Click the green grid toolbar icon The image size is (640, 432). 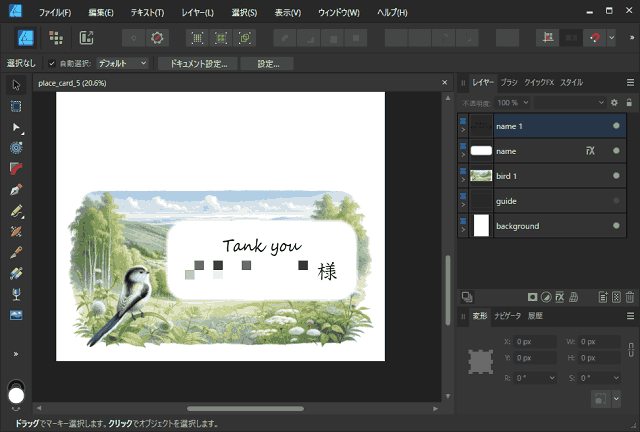pos(221,38)
